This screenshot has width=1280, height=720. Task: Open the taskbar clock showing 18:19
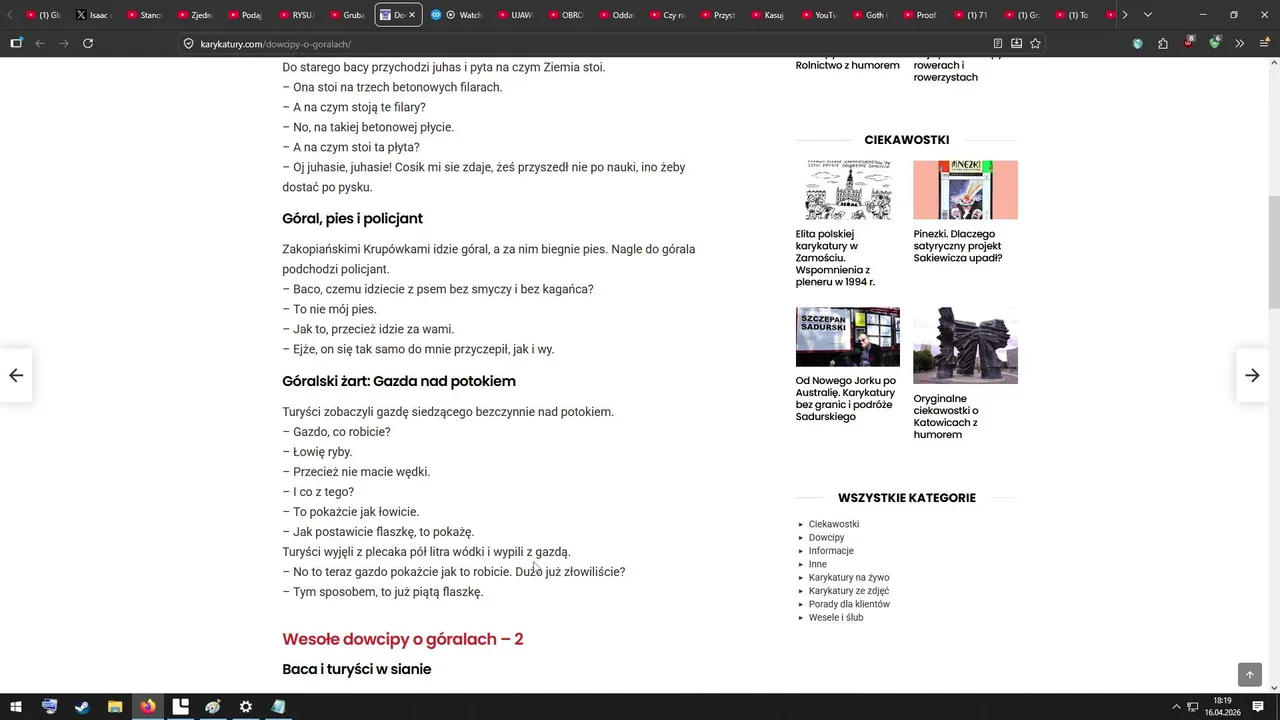(1222, 707)
